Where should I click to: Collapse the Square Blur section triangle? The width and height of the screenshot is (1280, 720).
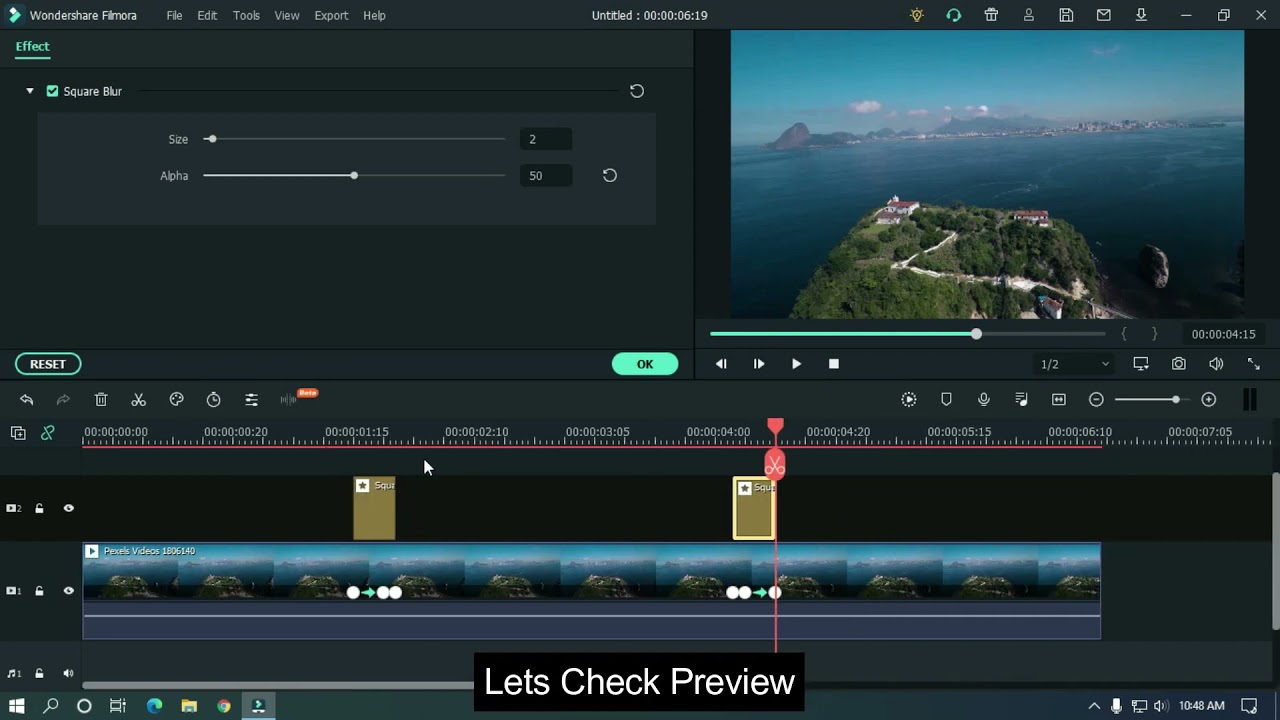[30, 91]
